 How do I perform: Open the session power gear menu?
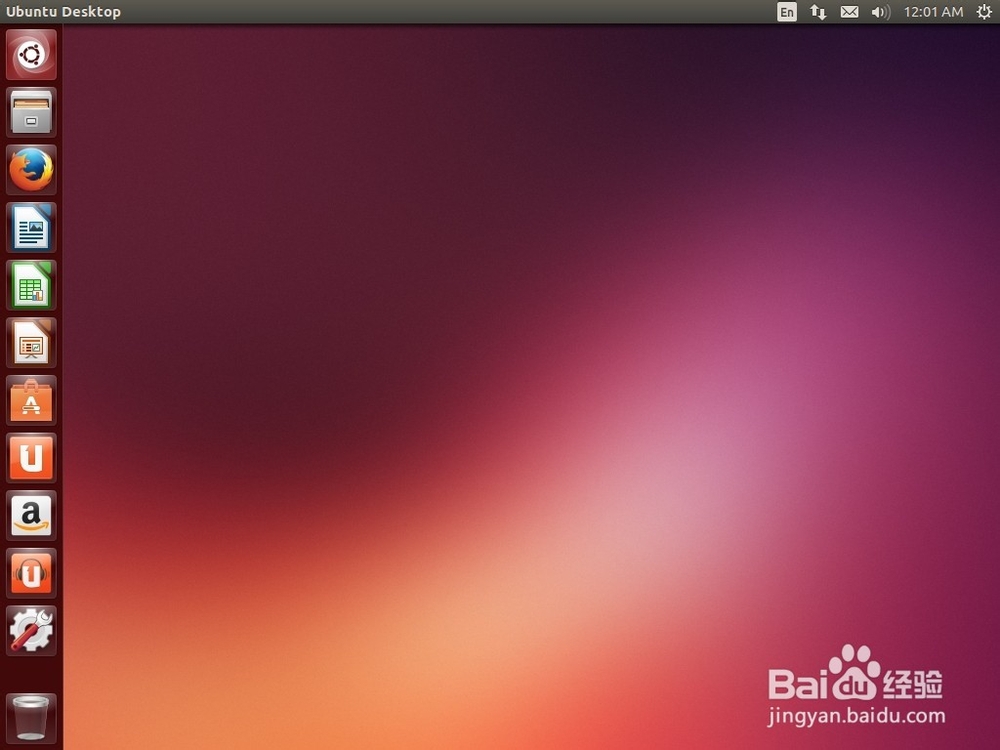coord(984,12)
